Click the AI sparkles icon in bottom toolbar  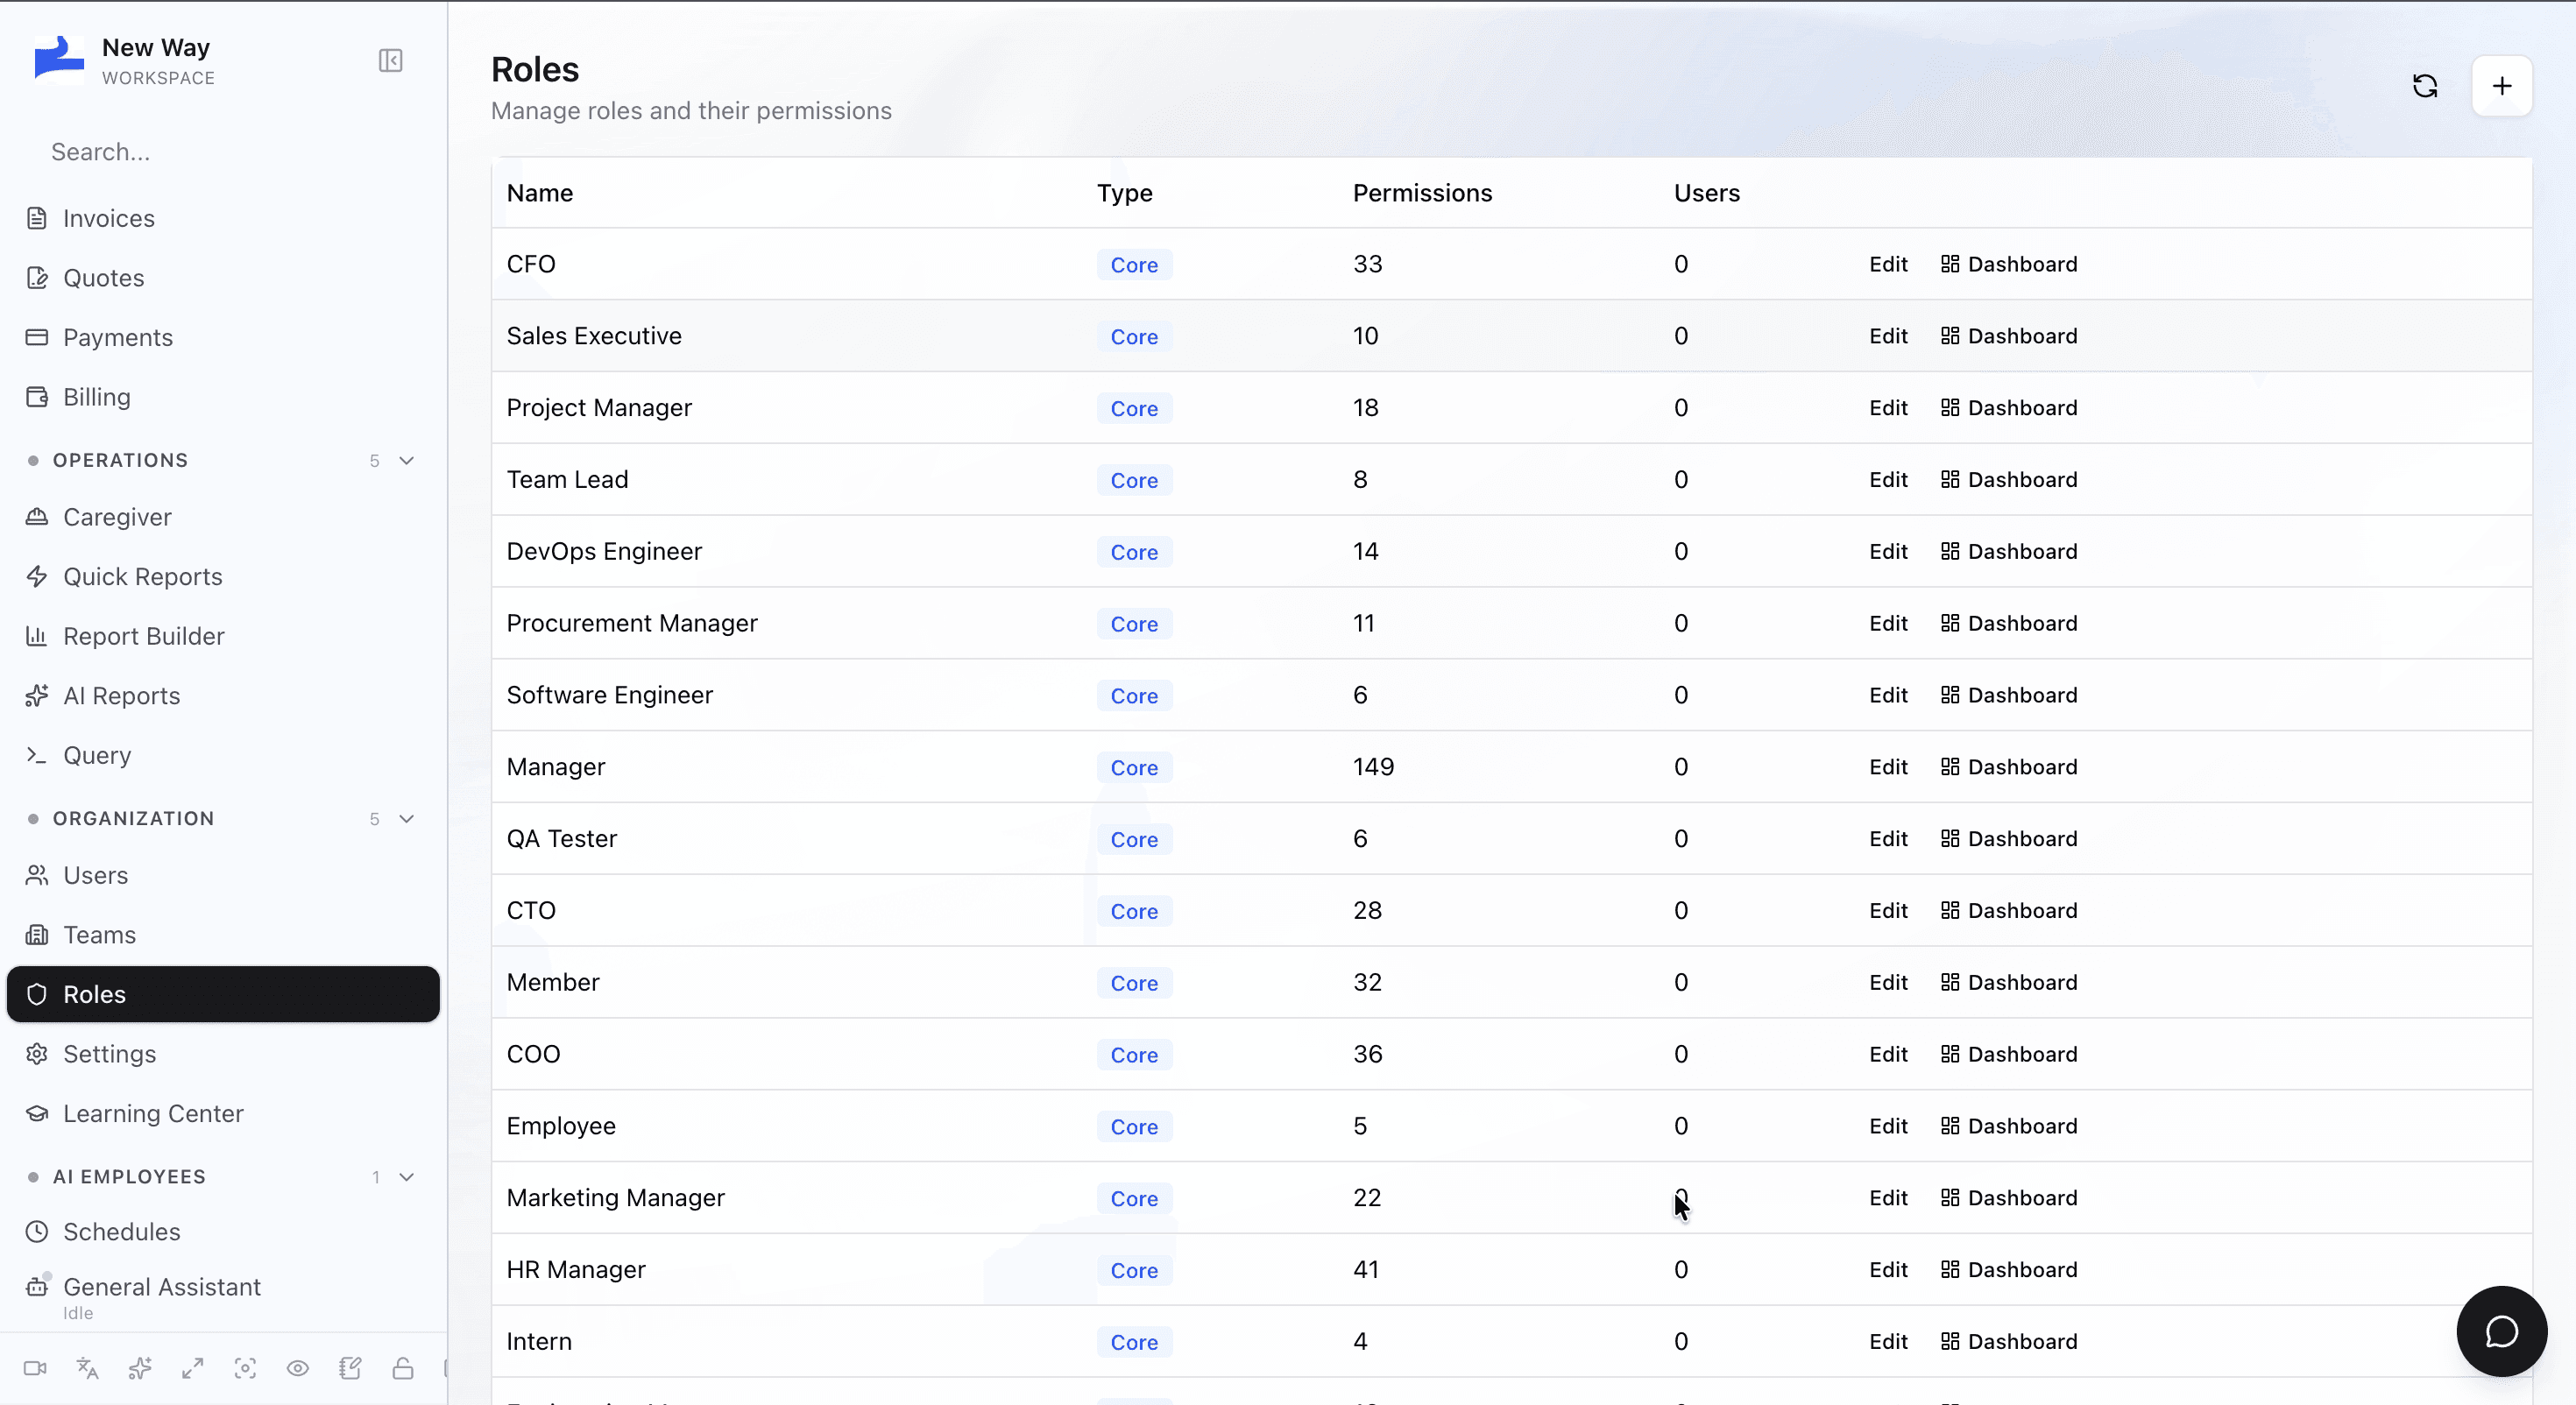(140, 1368)
